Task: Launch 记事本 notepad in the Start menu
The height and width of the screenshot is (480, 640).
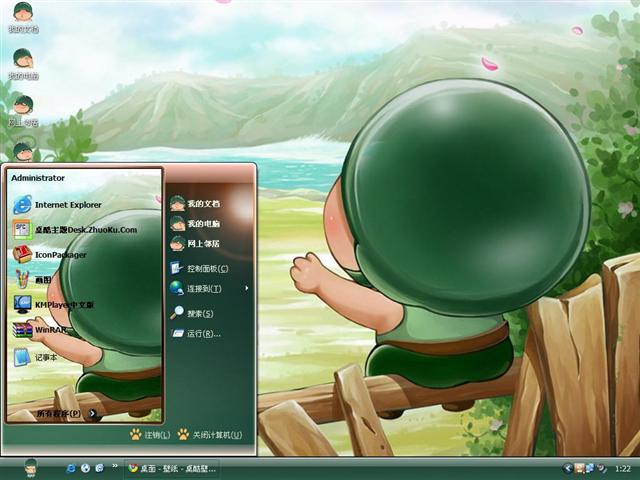Action: pyautogui.click(x=35, y=357)
